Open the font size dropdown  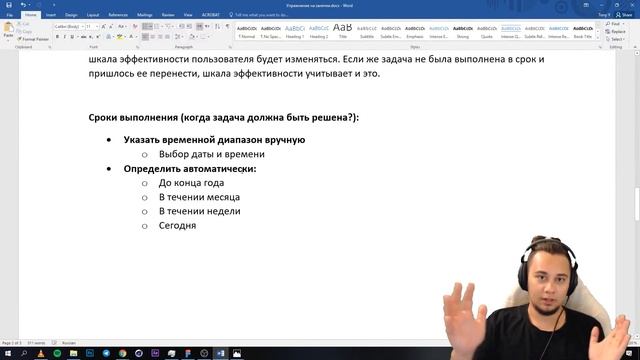tap(97, 27)
